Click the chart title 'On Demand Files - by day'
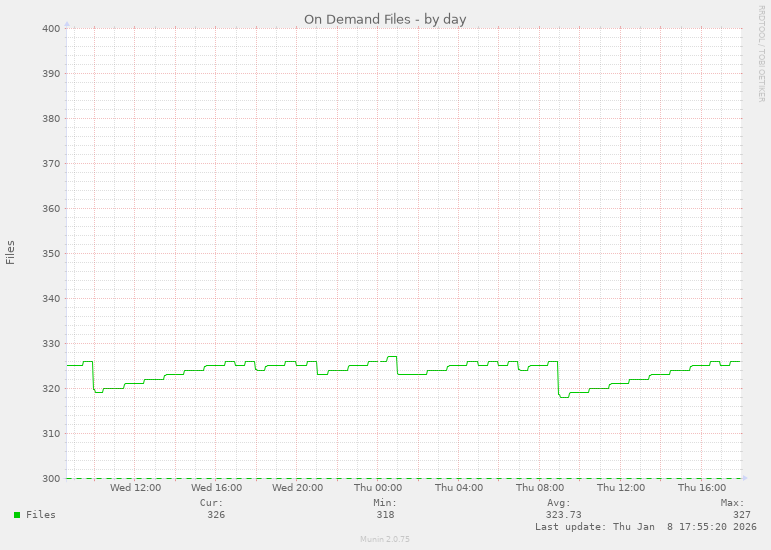Screen dimensions: 771x550 pyautogui.click(x=385, y=19)
